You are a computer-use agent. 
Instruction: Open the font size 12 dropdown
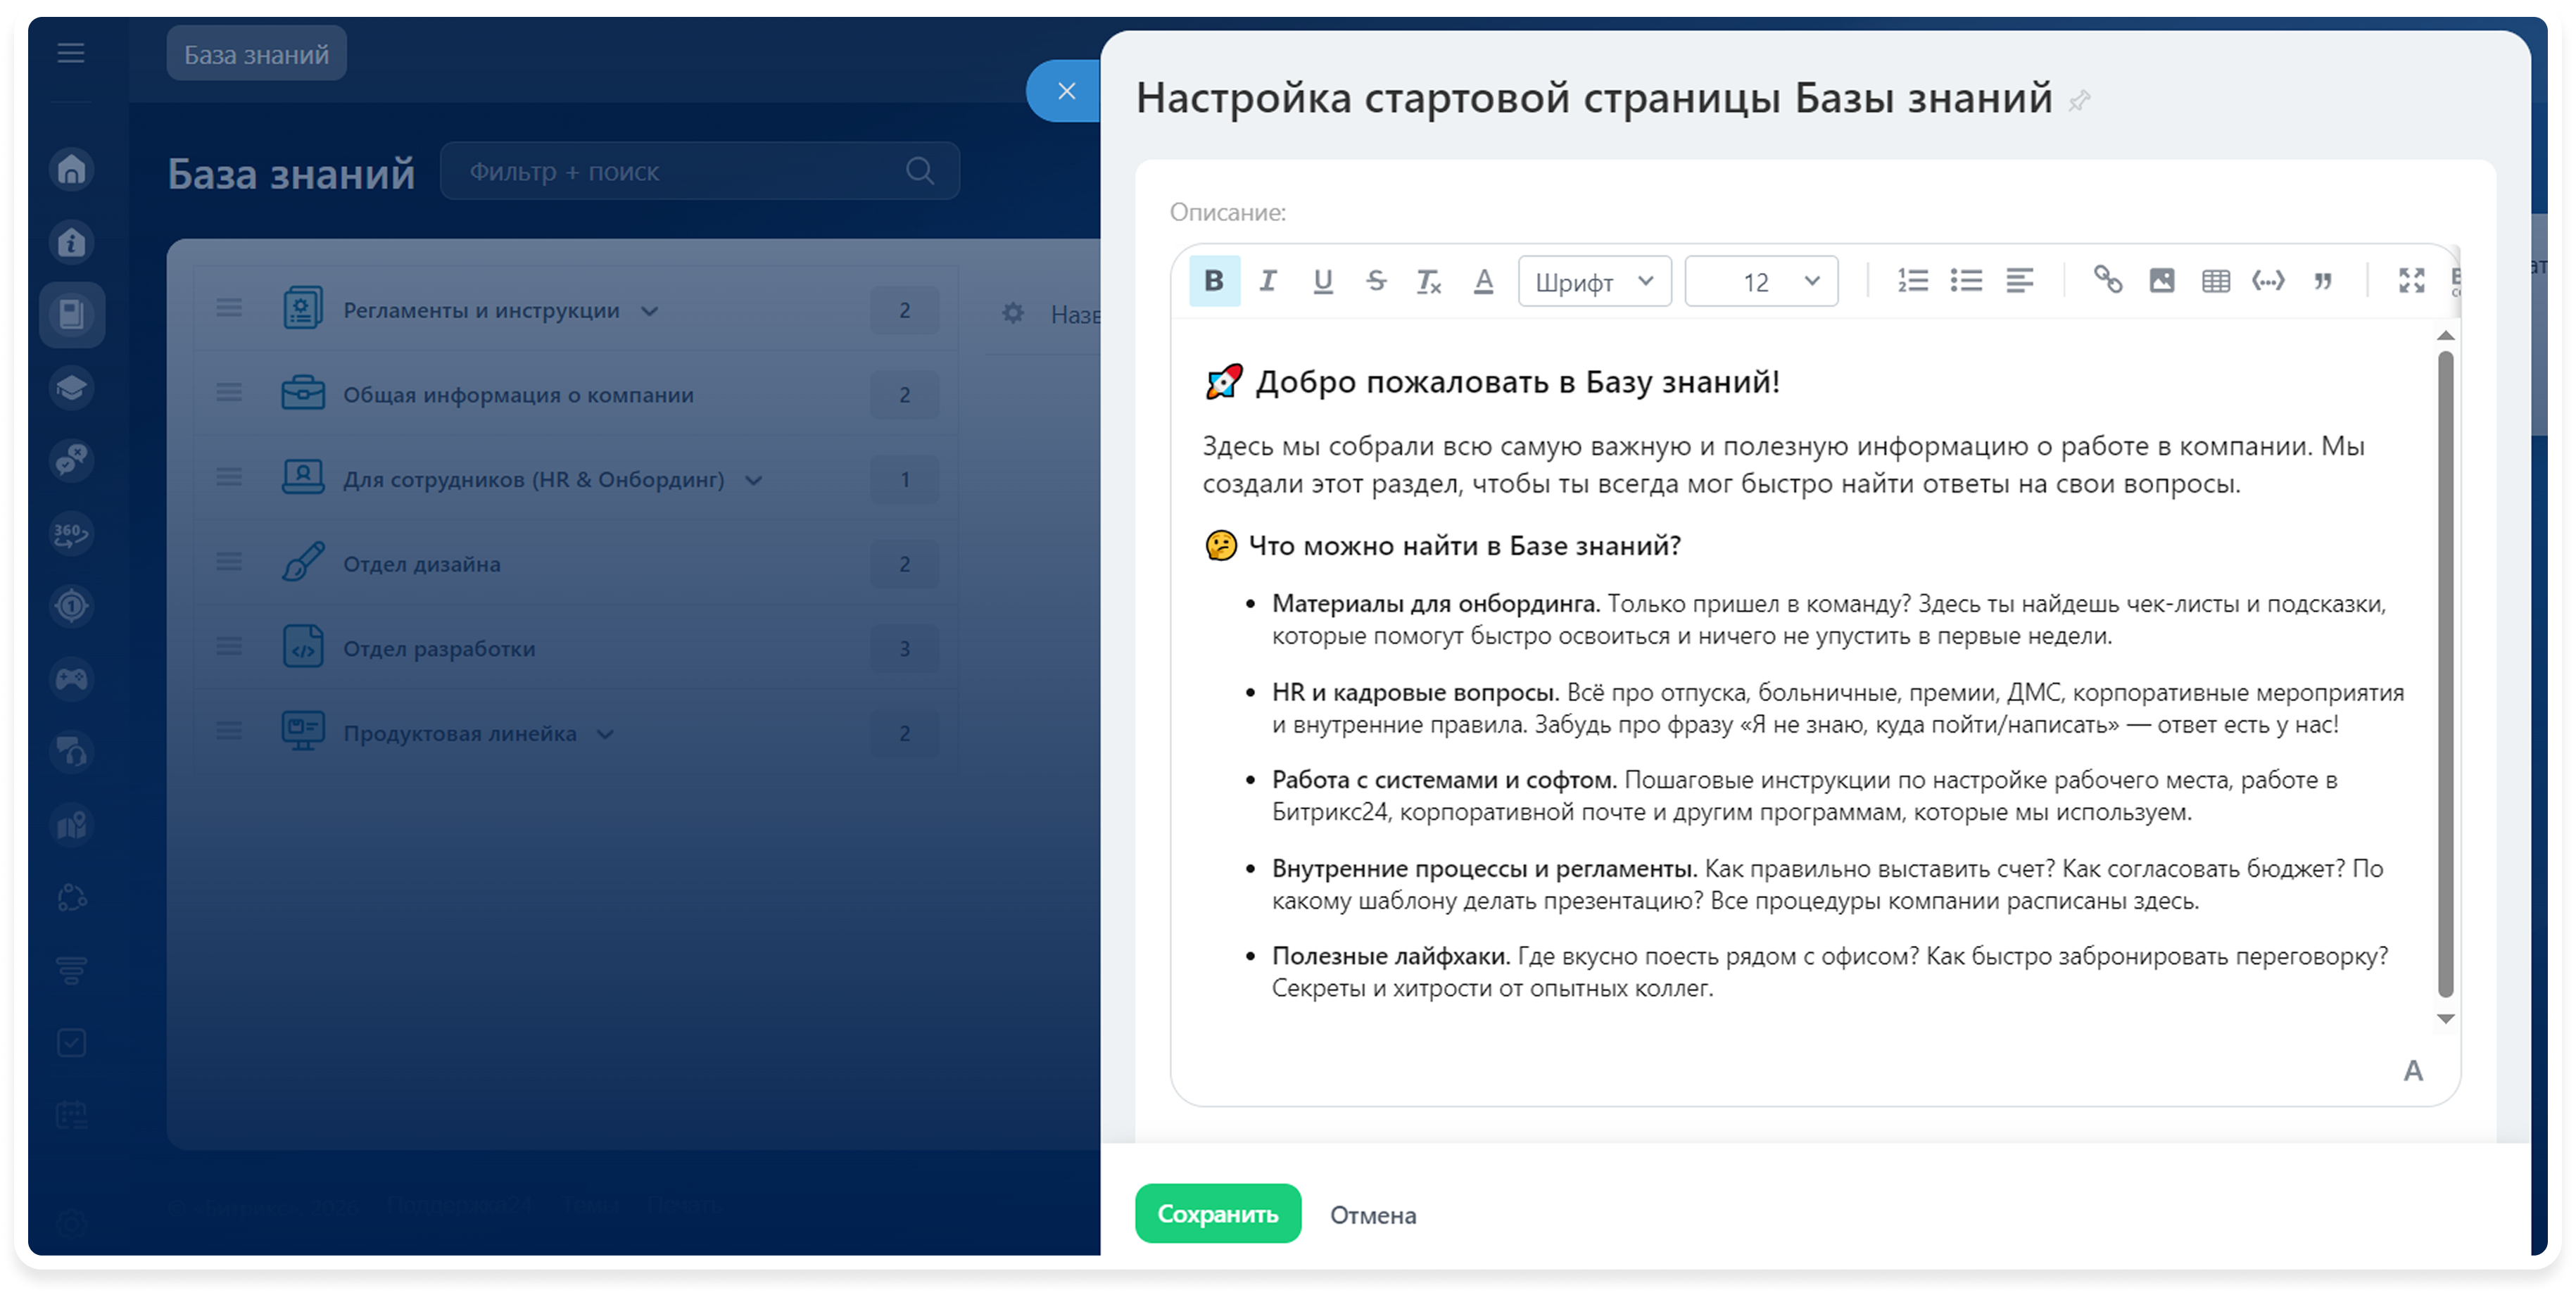[1761, 282]
